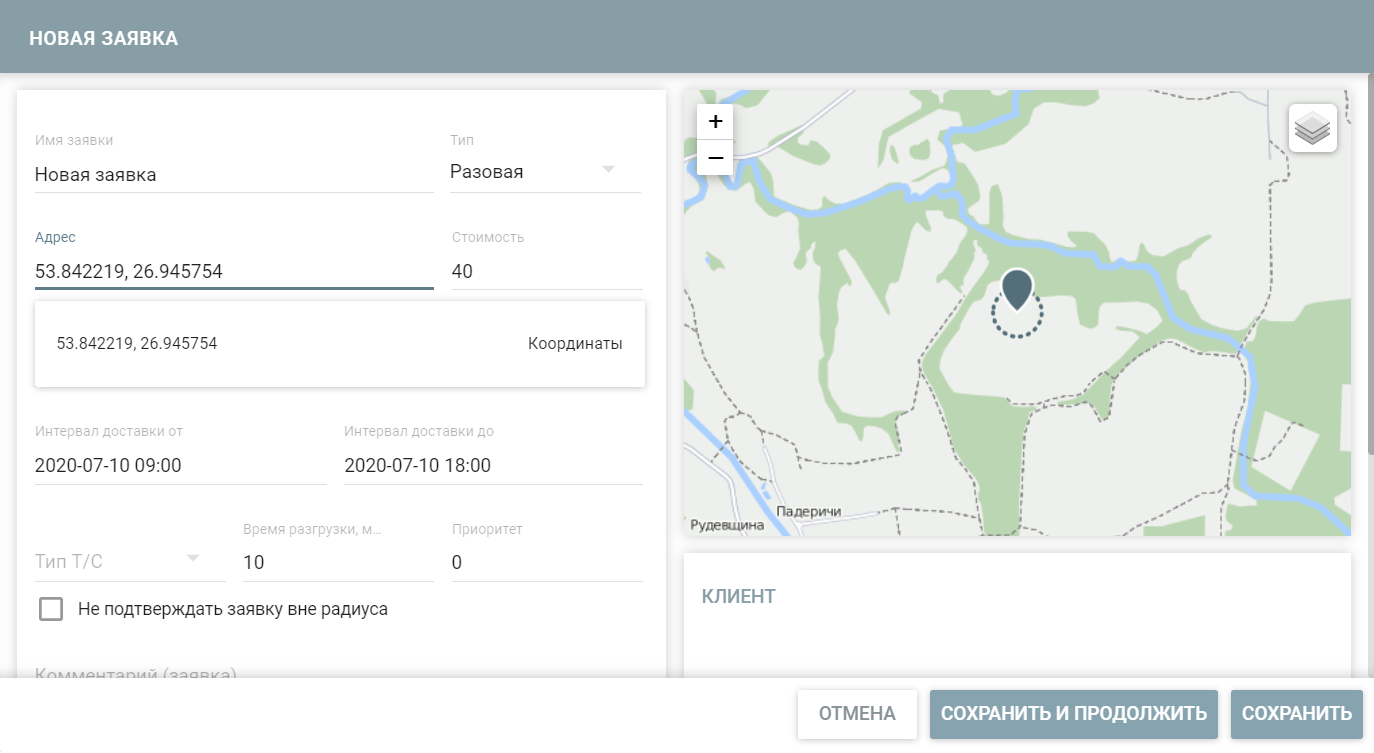
Task: Click the map zoom out icon
Action: coord(715,157)
